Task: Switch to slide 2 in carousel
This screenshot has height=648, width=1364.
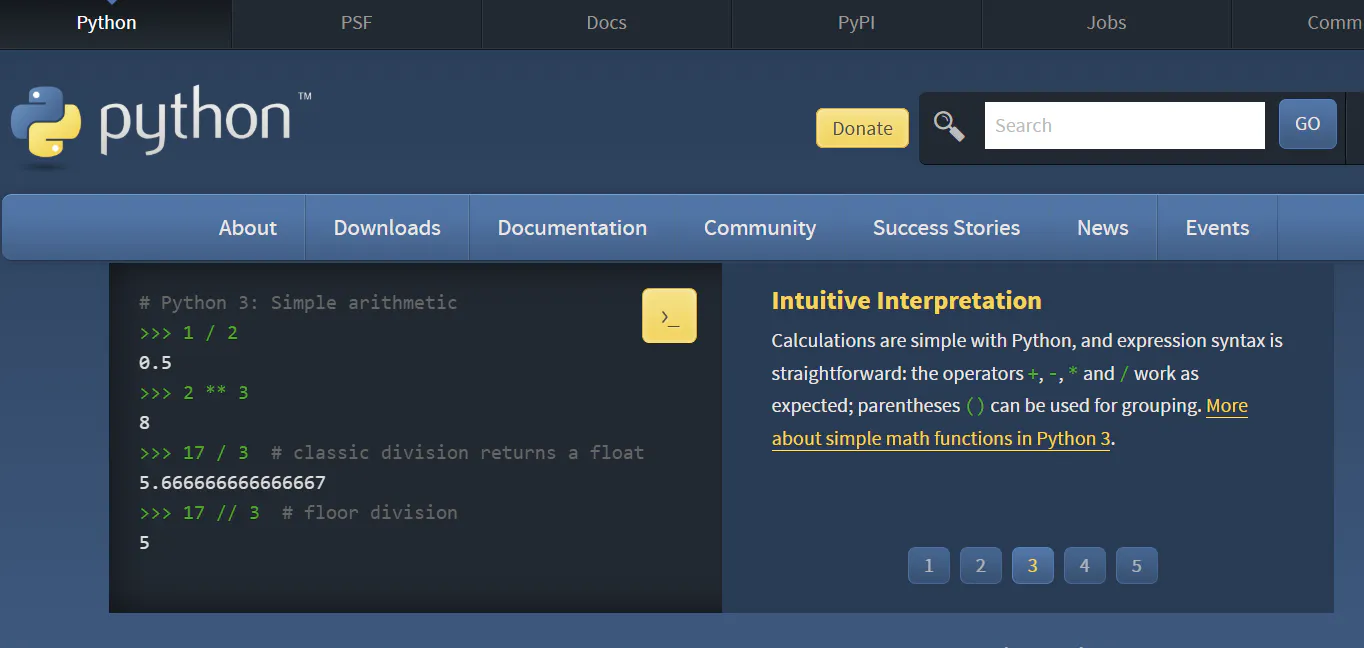Action: click(980, 566)
